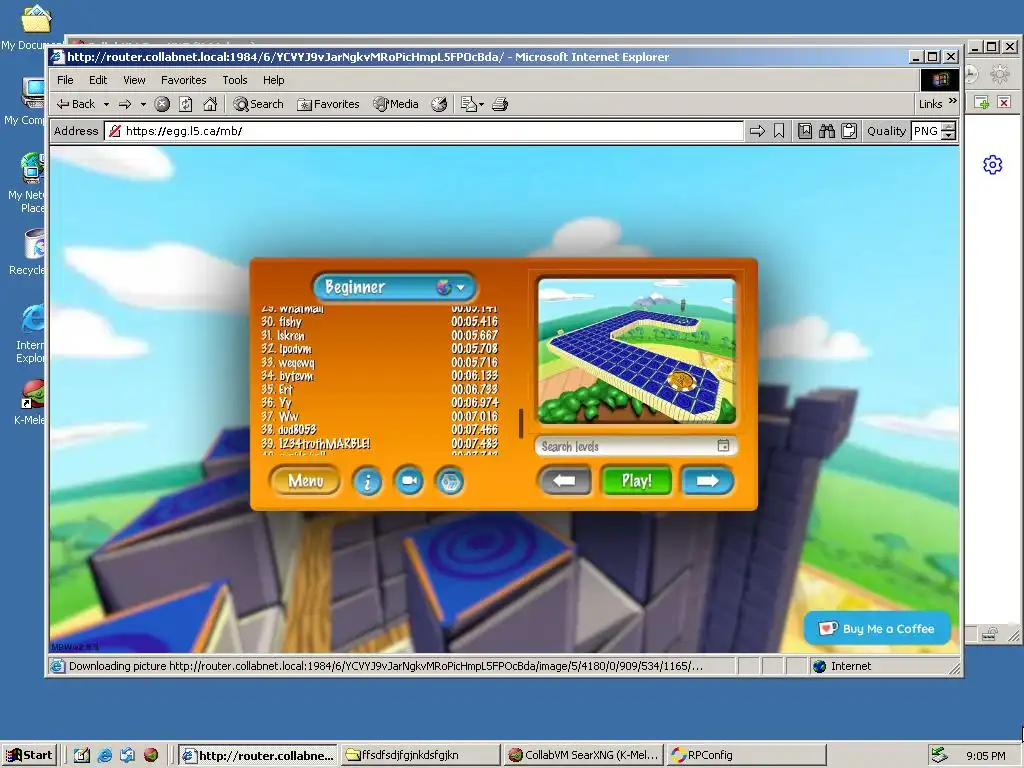The width and height of the screenshot is (1024, 768).
Task: Open the File menu
Action: 65,80
